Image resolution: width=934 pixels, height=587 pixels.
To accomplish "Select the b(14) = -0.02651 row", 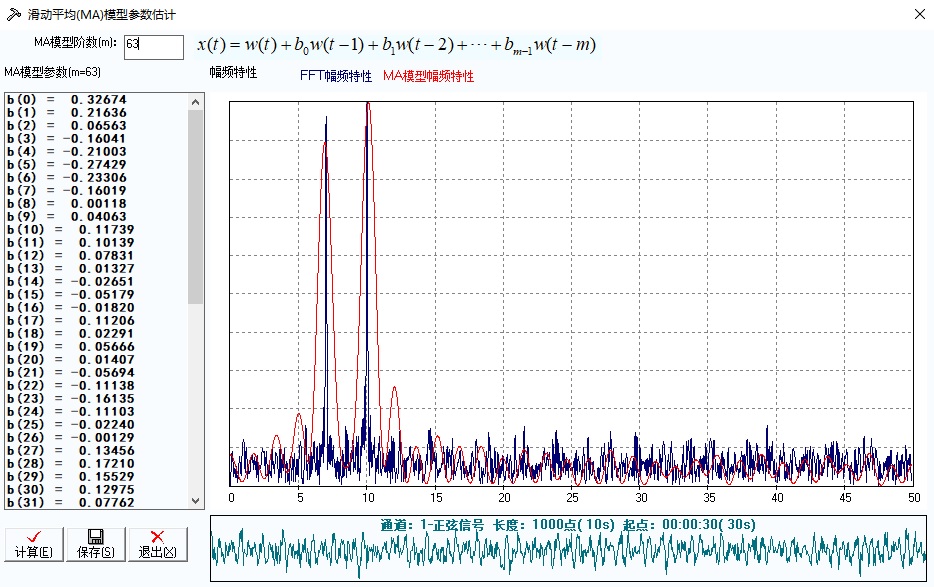I will (x=96, y=282).
